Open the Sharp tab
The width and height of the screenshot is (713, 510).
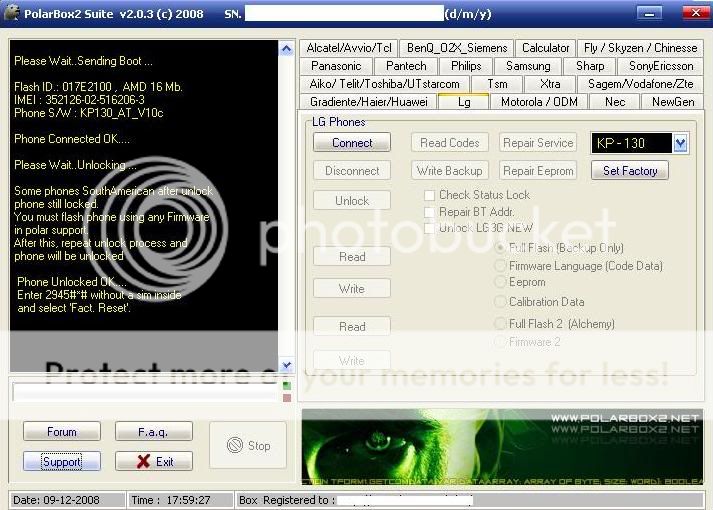coord(590,66)
